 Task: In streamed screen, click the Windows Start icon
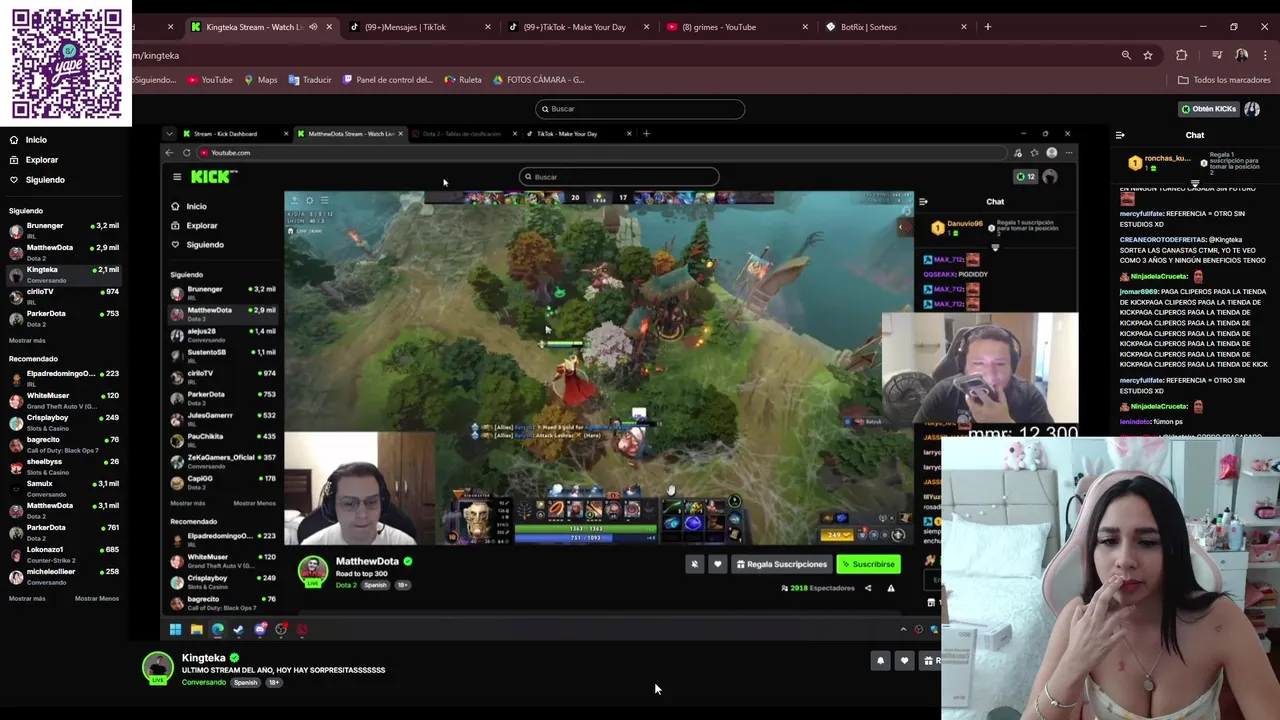175,629
